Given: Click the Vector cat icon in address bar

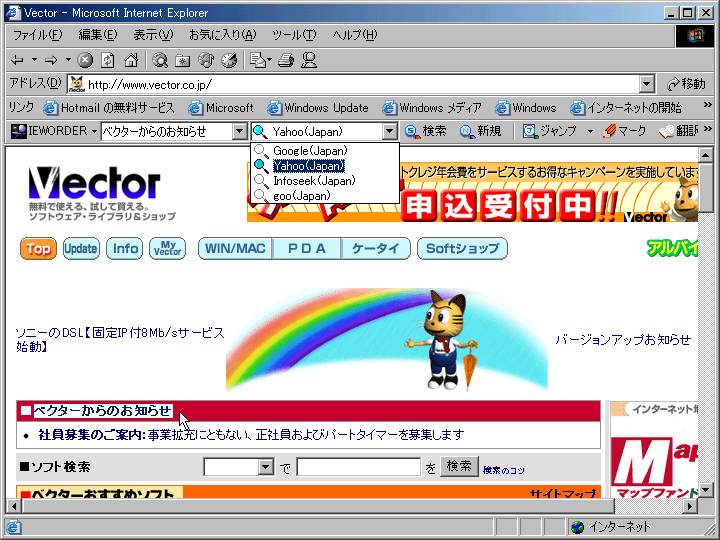Looking at the screenshot, I should point(77,84).
